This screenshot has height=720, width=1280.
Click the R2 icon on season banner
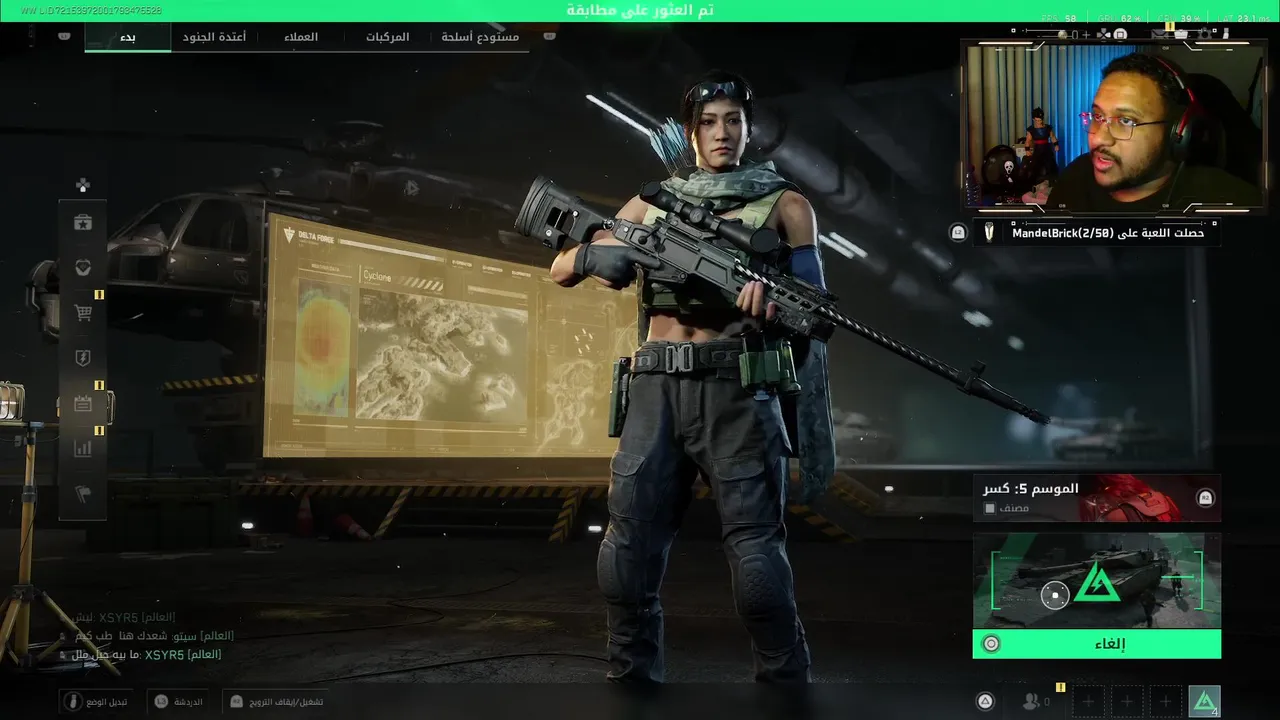point(1205,498)
